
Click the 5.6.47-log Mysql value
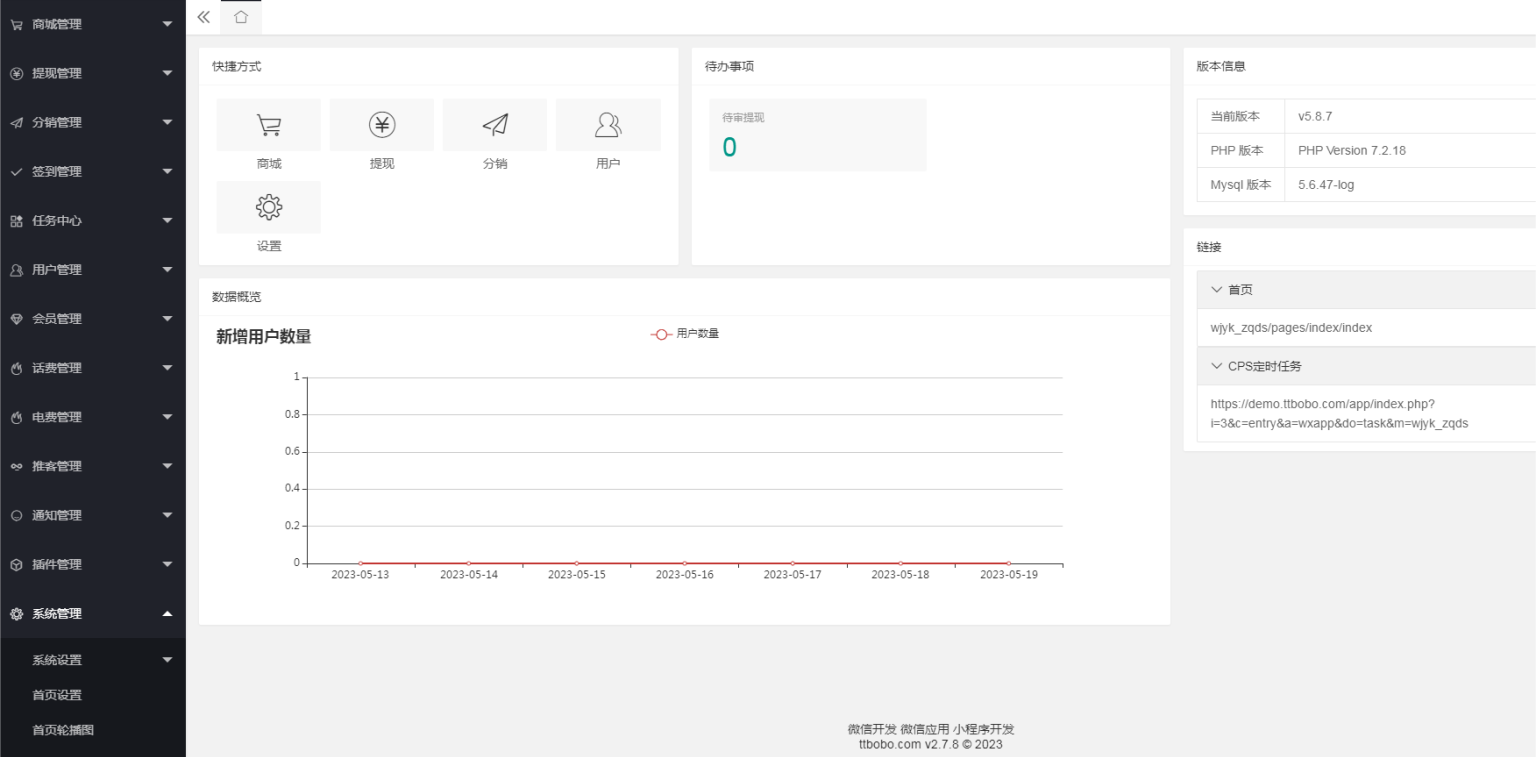(1326, 185)
